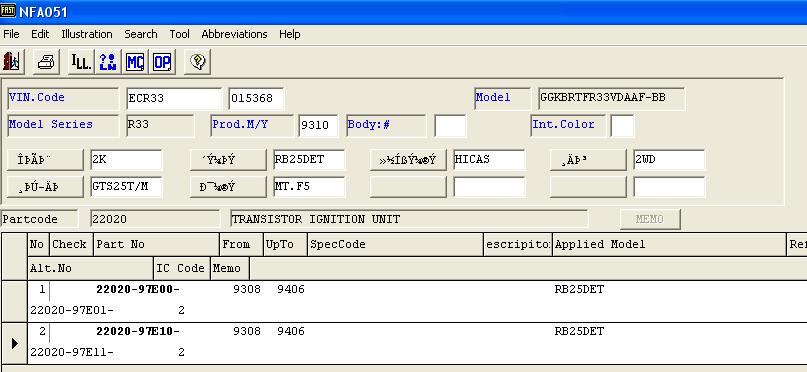Click the VIN code field ECR33
Screen dimensions: 807x372
[174, 98]
